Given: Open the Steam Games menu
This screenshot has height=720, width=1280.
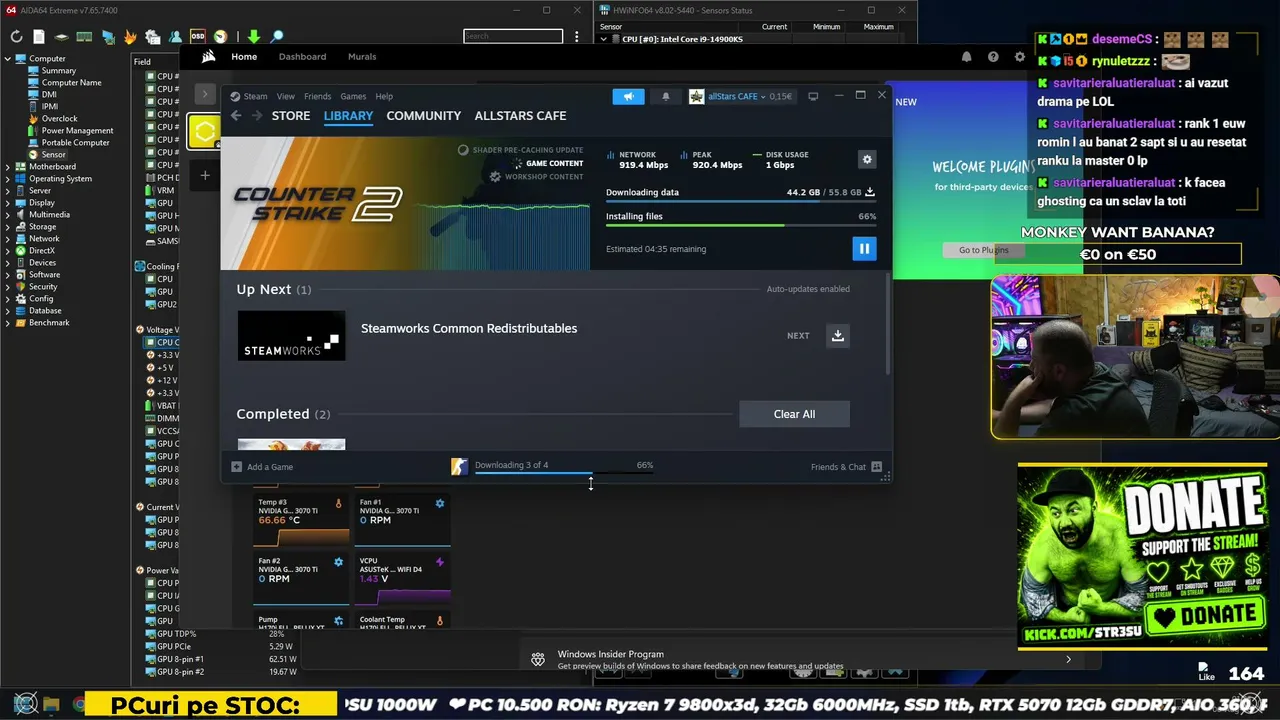Looking at the screenshot, I should click(353, 97).
